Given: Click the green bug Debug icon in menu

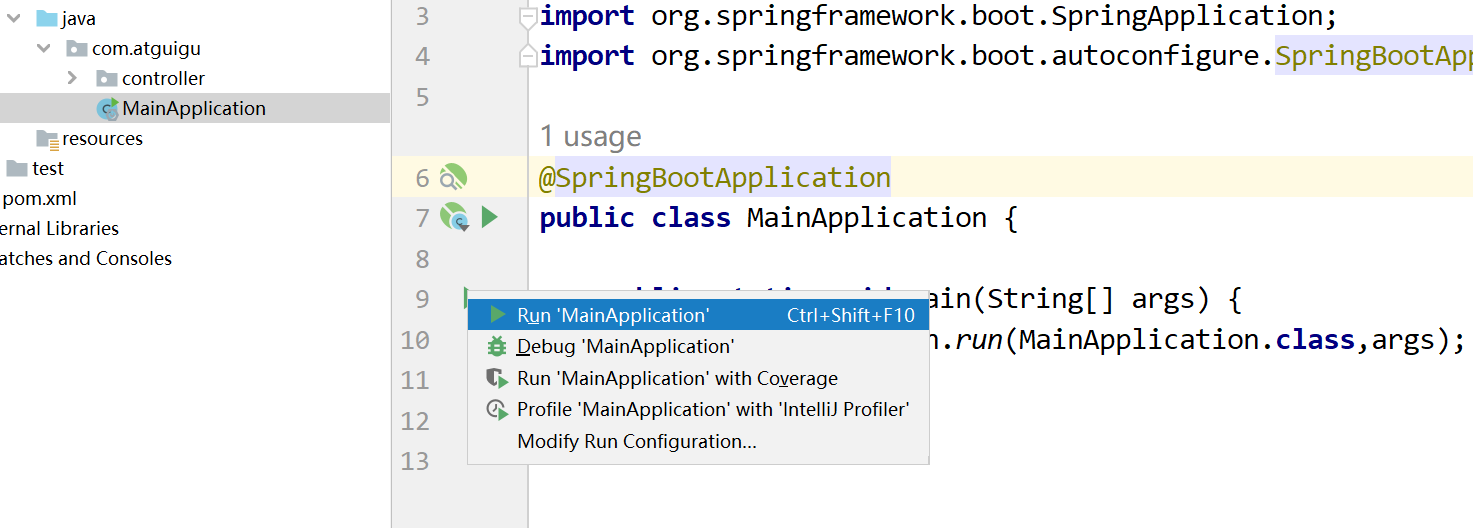Looking at the screenshot, I should (x=496, y=347).
